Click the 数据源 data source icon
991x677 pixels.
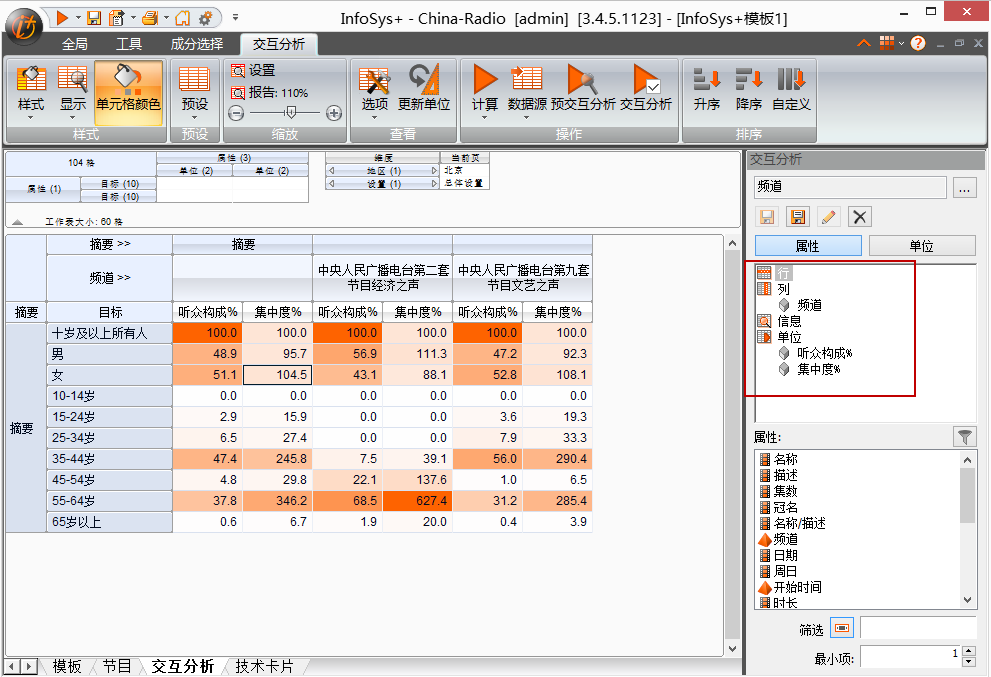(x=526, y=80)
